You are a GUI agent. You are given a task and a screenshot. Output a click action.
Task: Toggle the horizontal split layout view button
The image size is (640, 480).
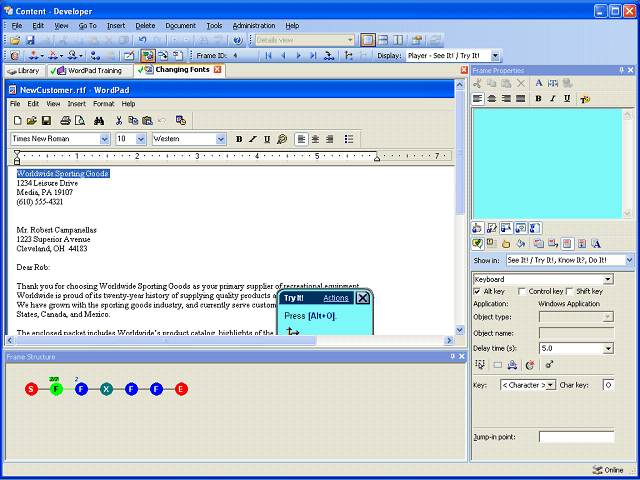pyautogui.click(x=383, y=40)
